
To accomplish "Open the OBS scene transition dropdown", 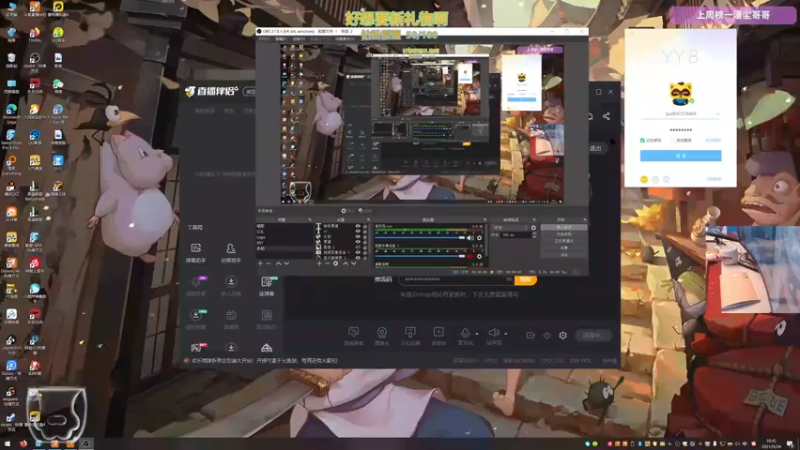I will pyautogui.click(x=510, y=228).
